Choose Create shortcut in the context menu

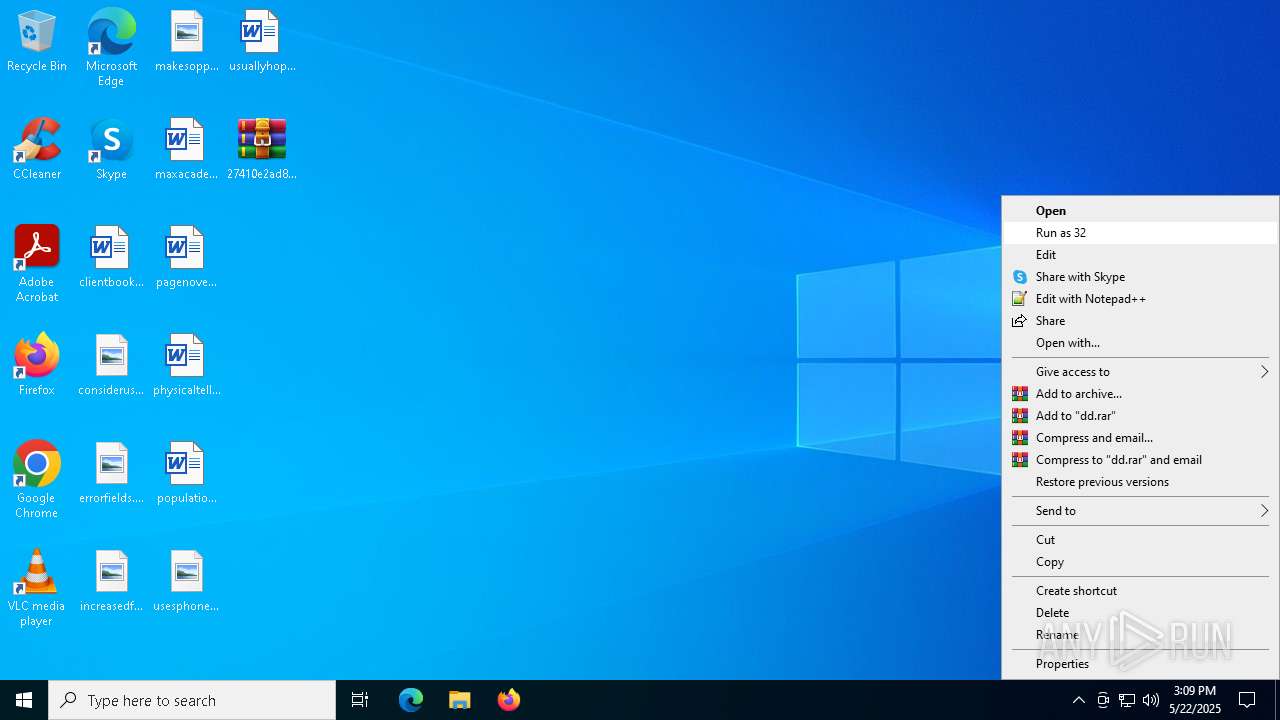click(x=1140, y=590)
